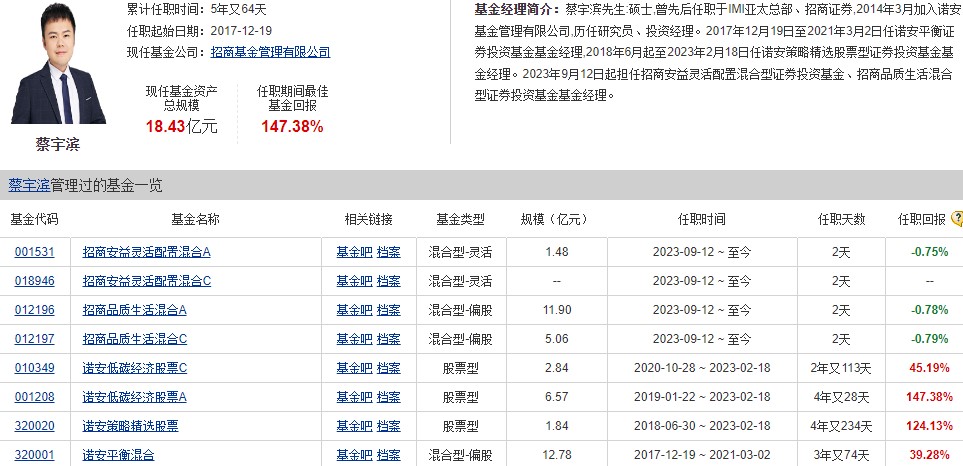Open 基金吧 link for 诺安策略精选股票
The image size is (963, 466).
(354, 426)
